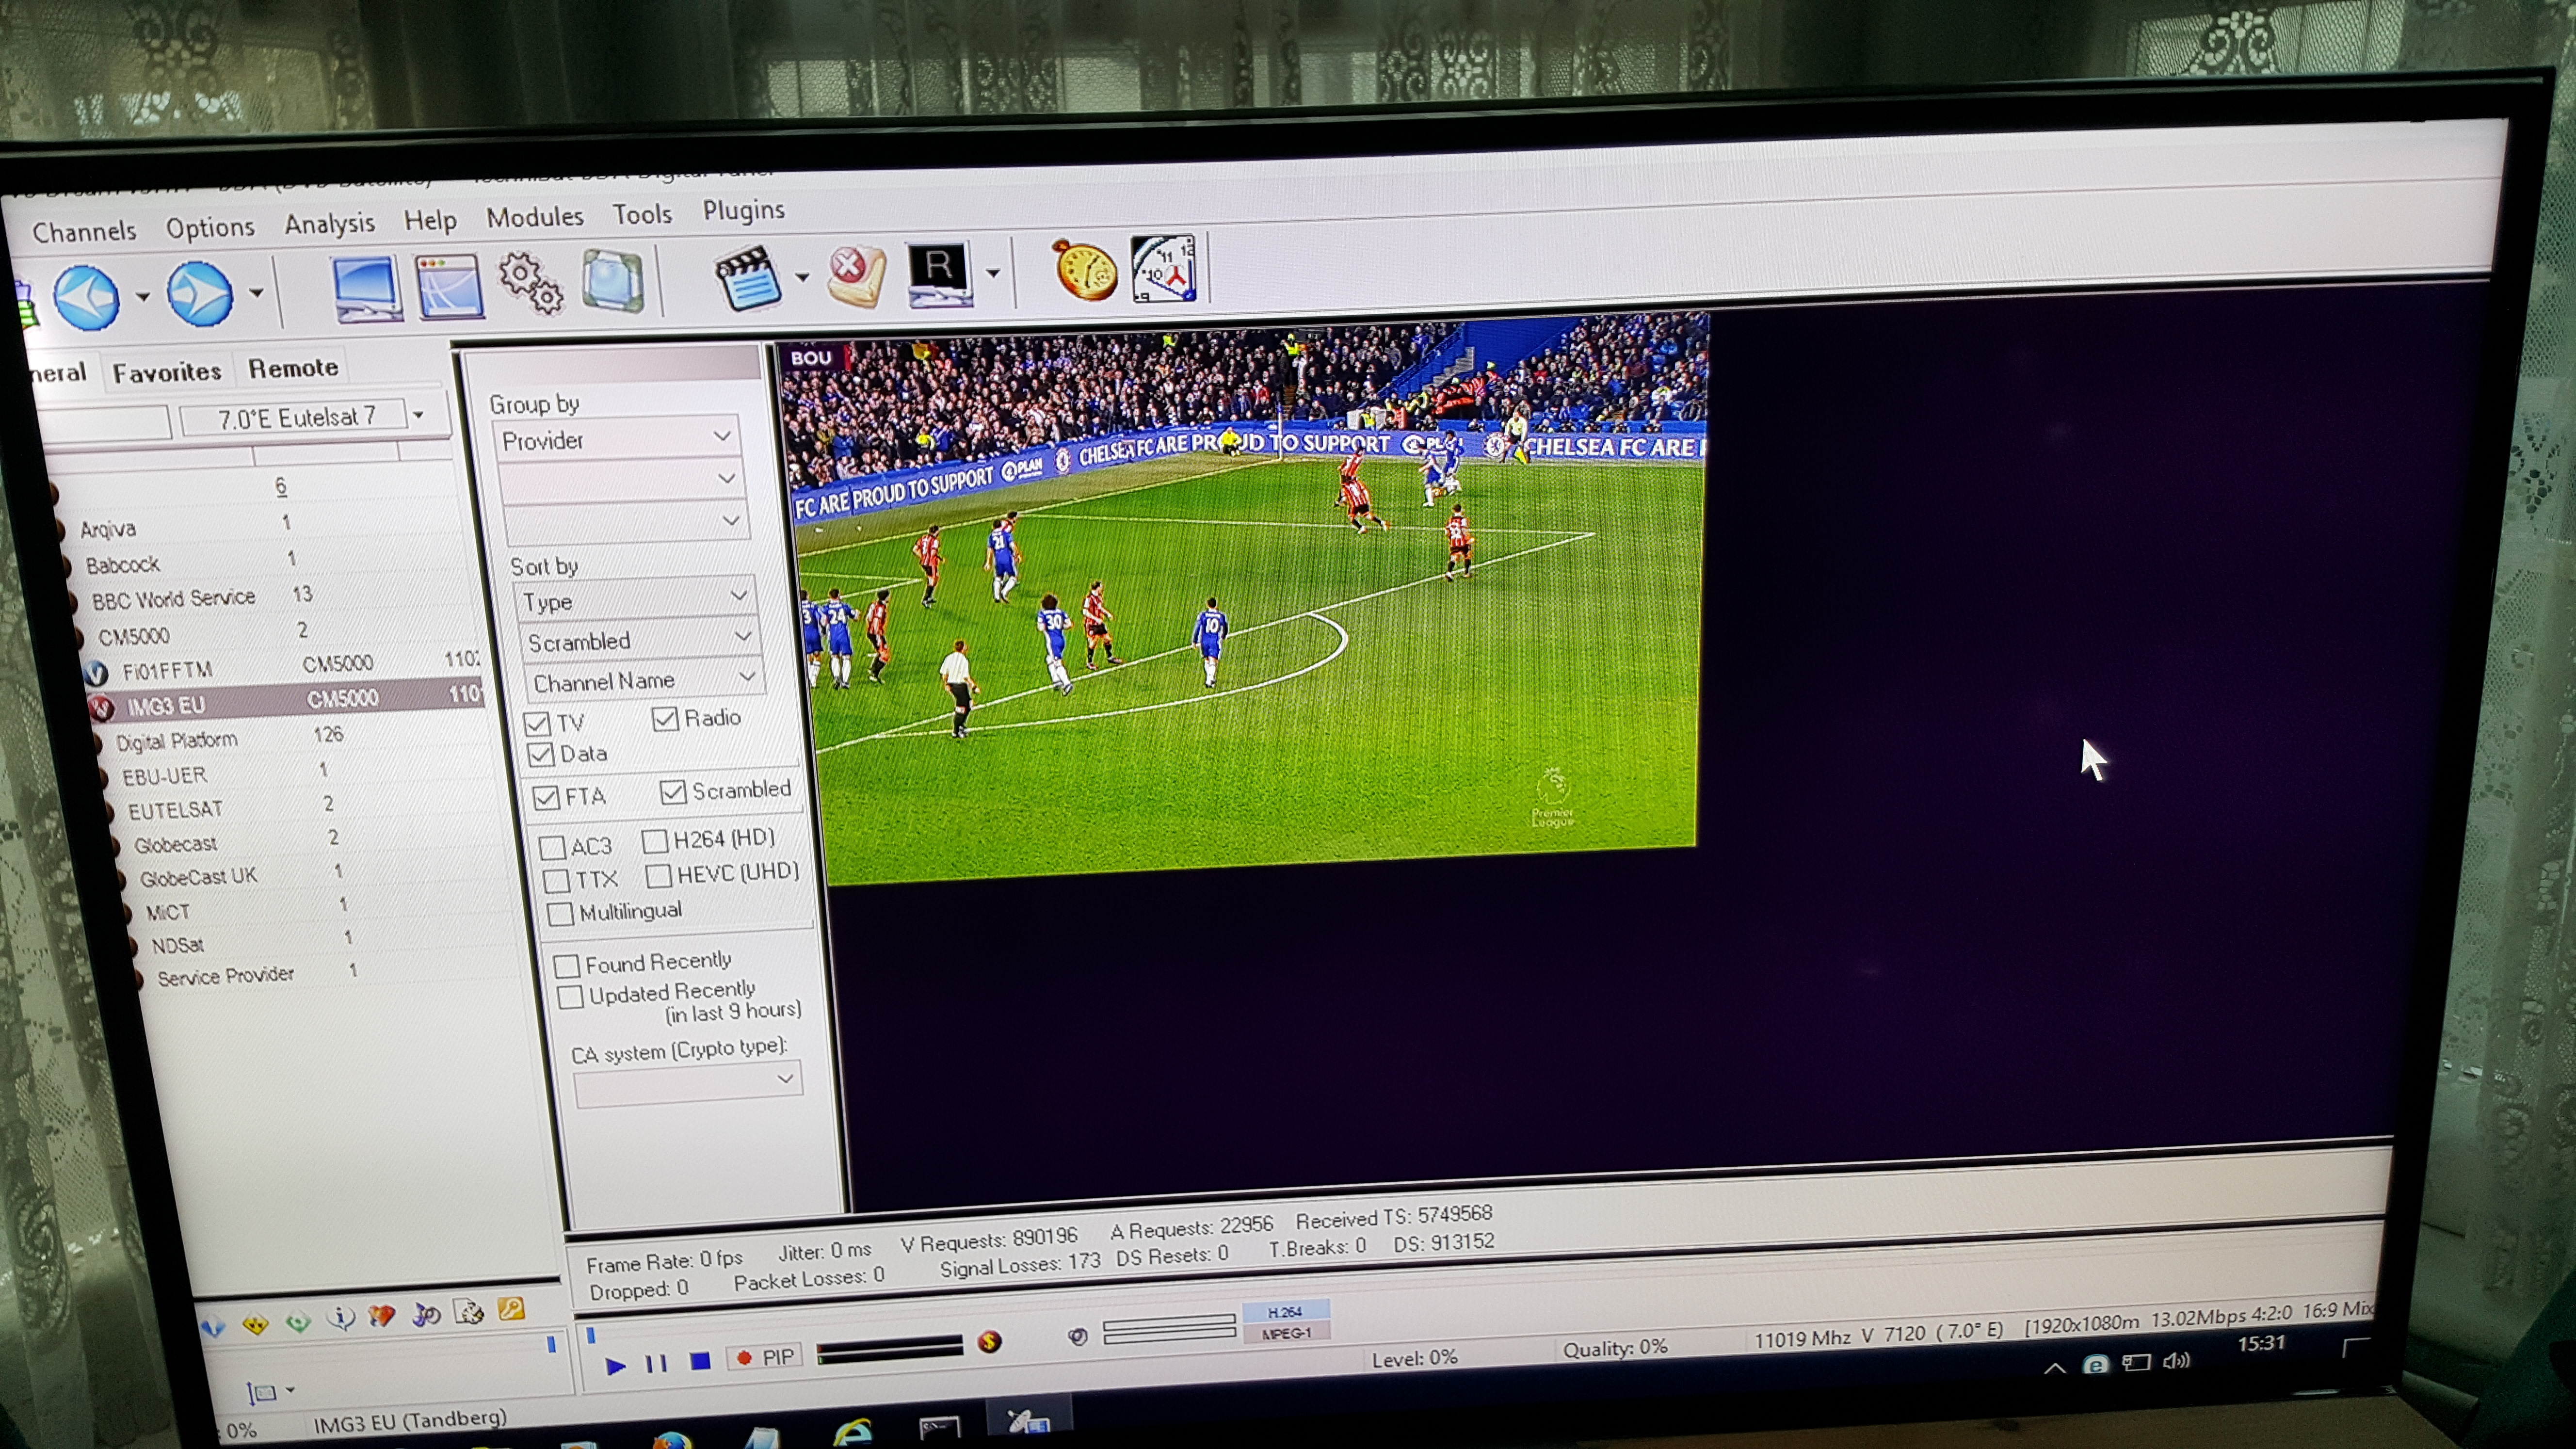Screen dimensions: 2576x1449
Task: Click the blue arrow icon in bottom-left strip
Action: (212, 1326)
